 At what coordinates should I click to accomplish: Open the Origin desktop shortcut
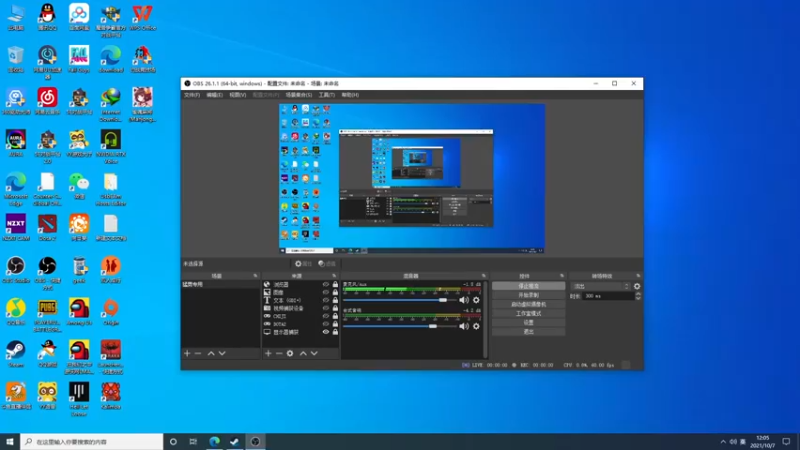click(111, 312)
